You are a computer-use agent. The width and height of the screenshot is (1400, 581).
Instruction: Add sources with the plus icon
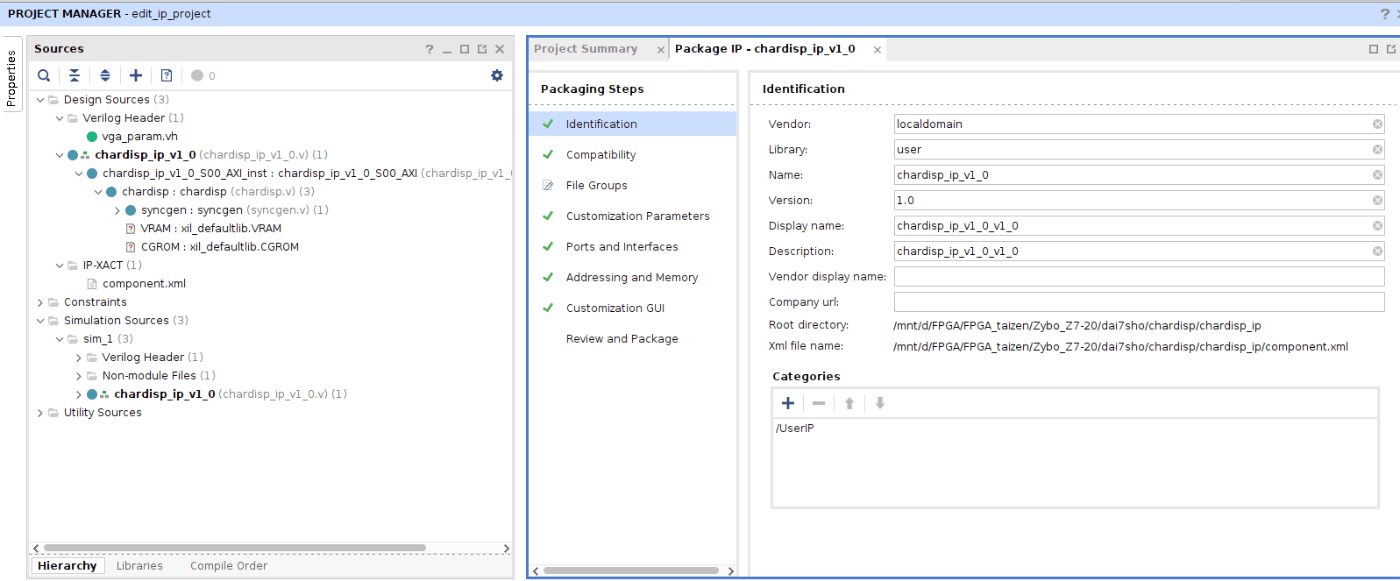coord(136,75)
